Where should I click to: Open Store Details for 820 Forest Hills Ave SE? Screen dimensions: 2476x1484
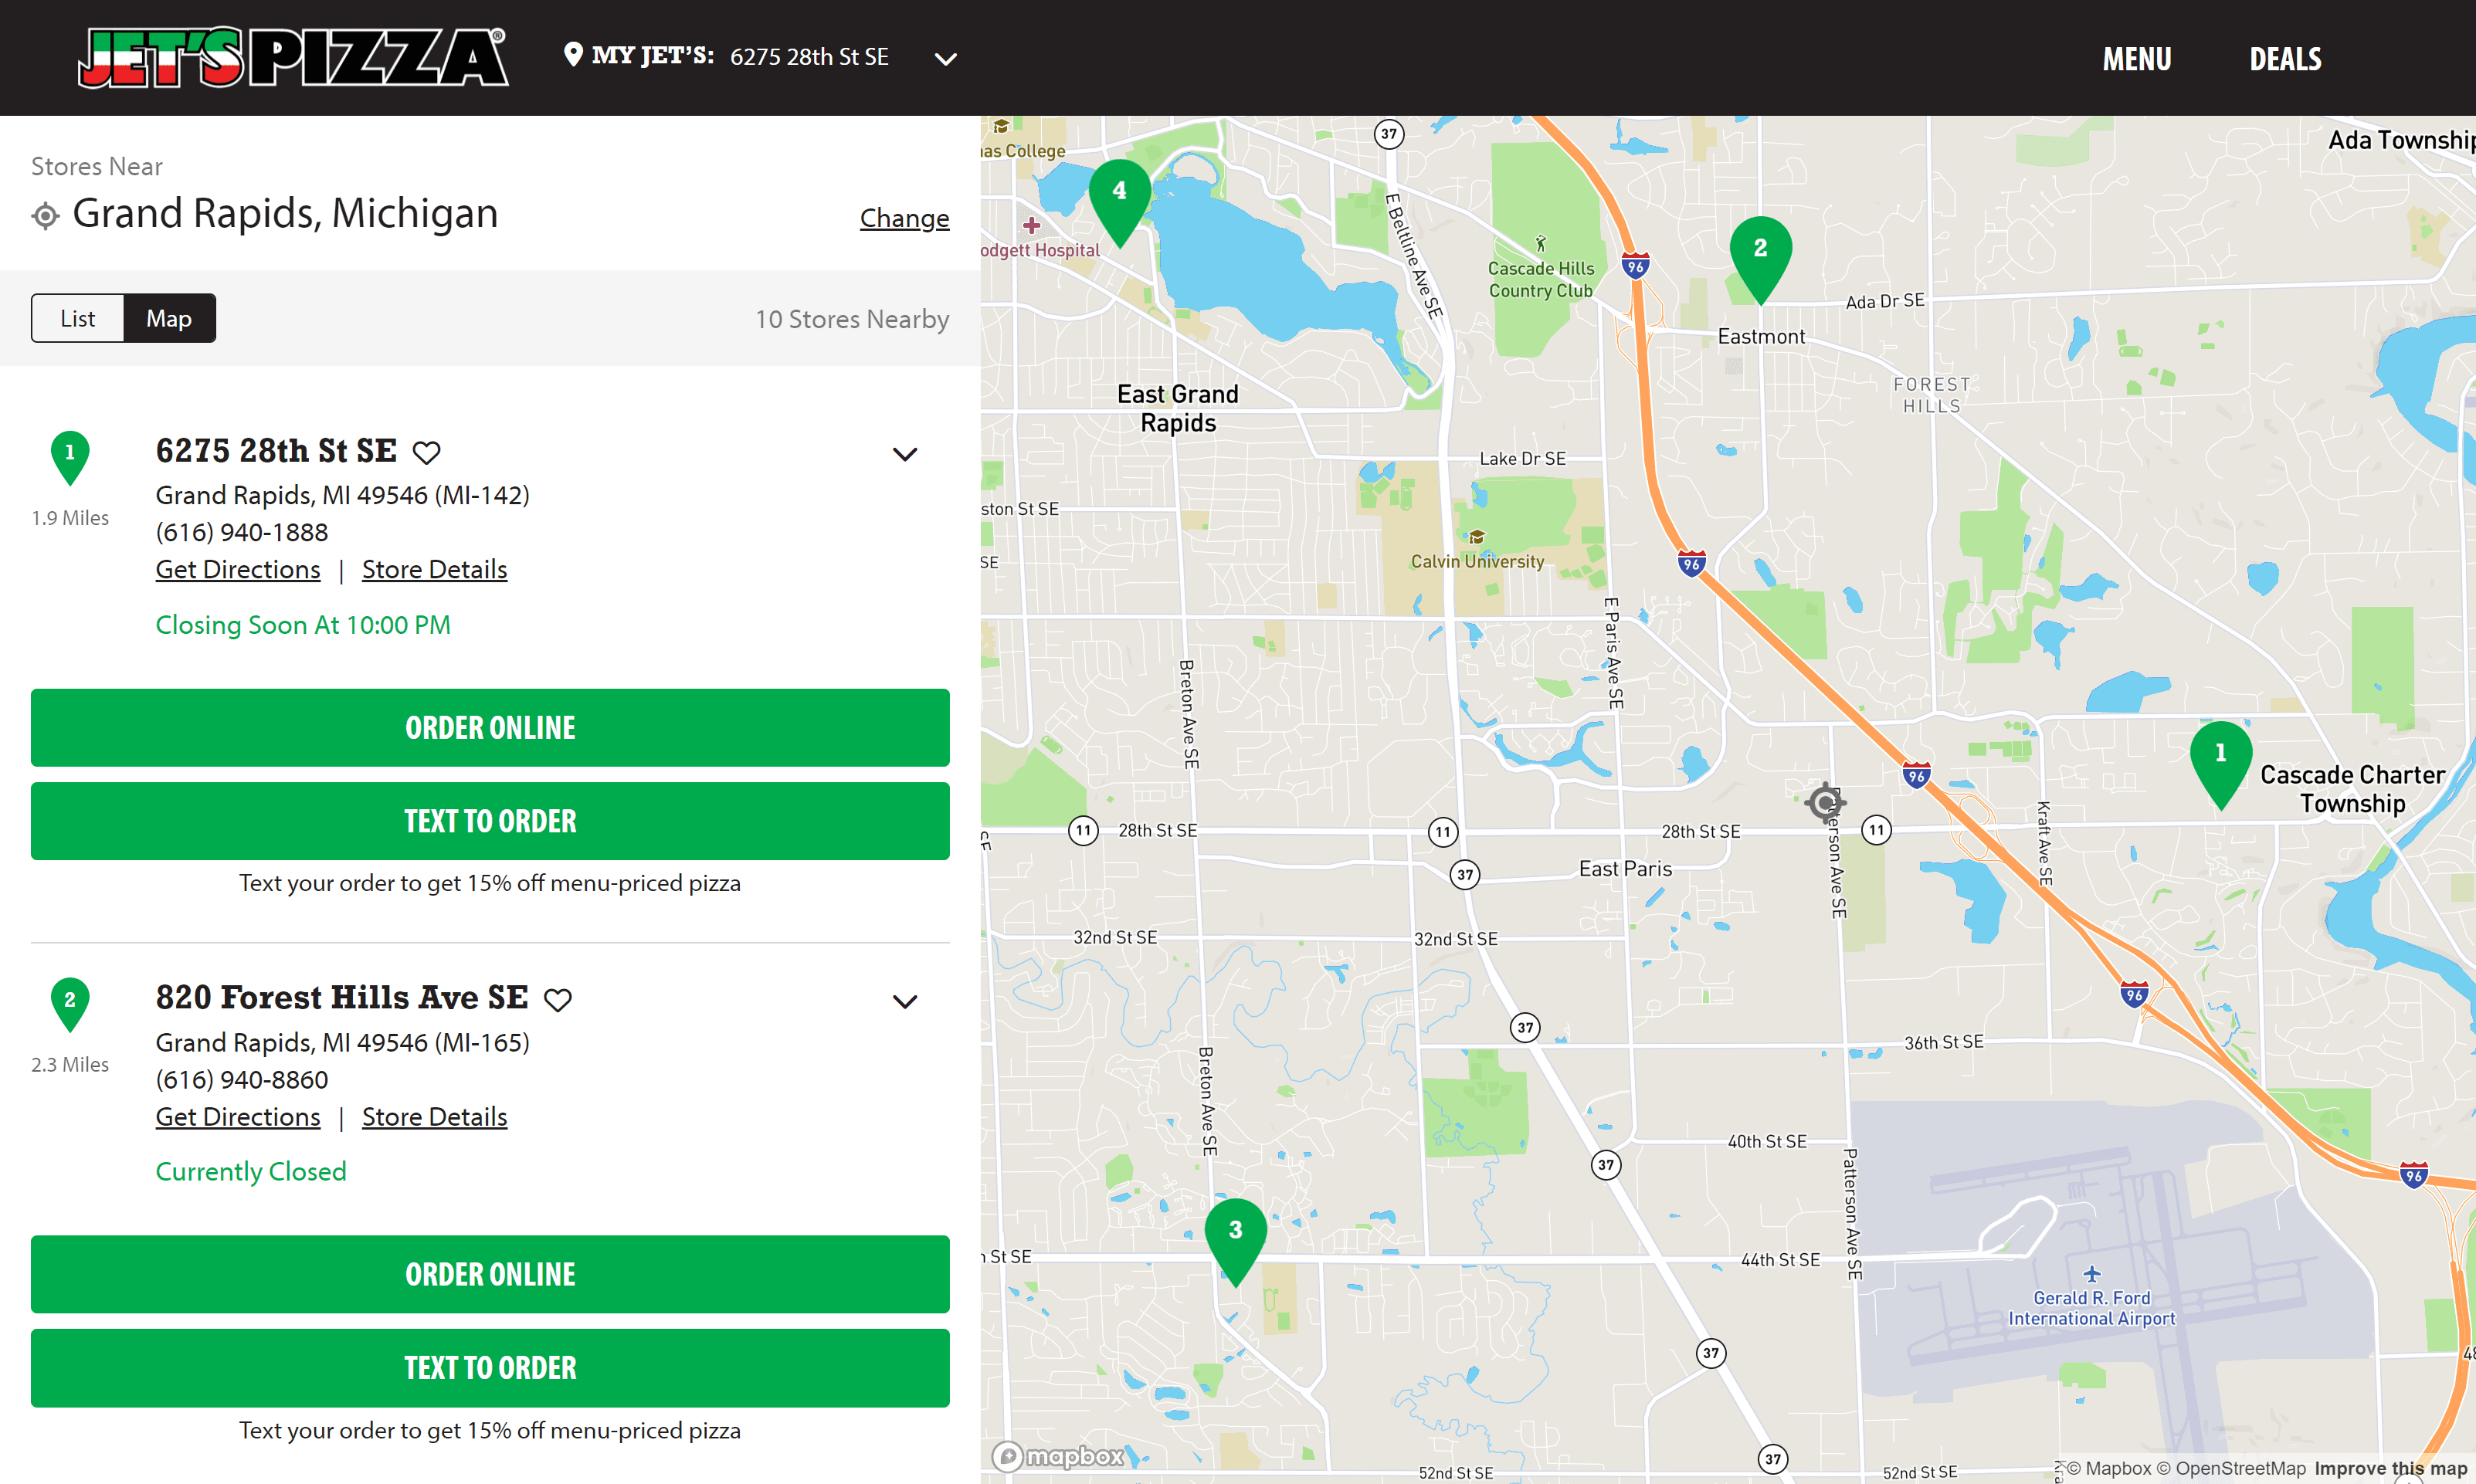point(434,1116)
